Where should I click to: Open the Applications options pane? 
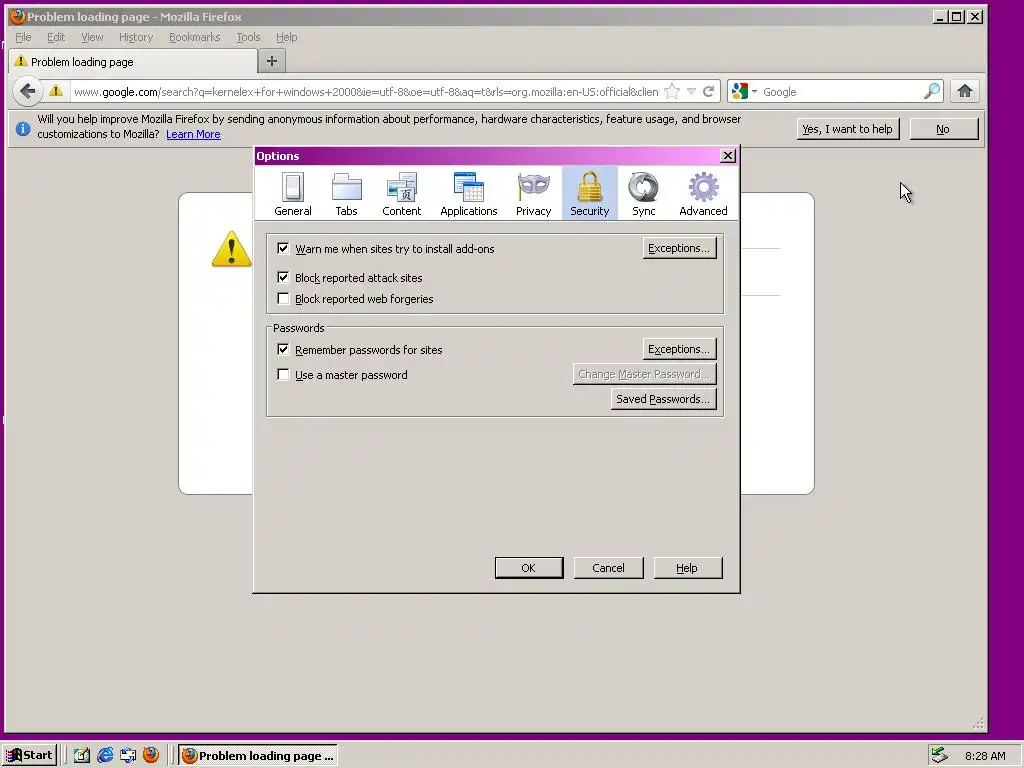click(x=468, y=193)
